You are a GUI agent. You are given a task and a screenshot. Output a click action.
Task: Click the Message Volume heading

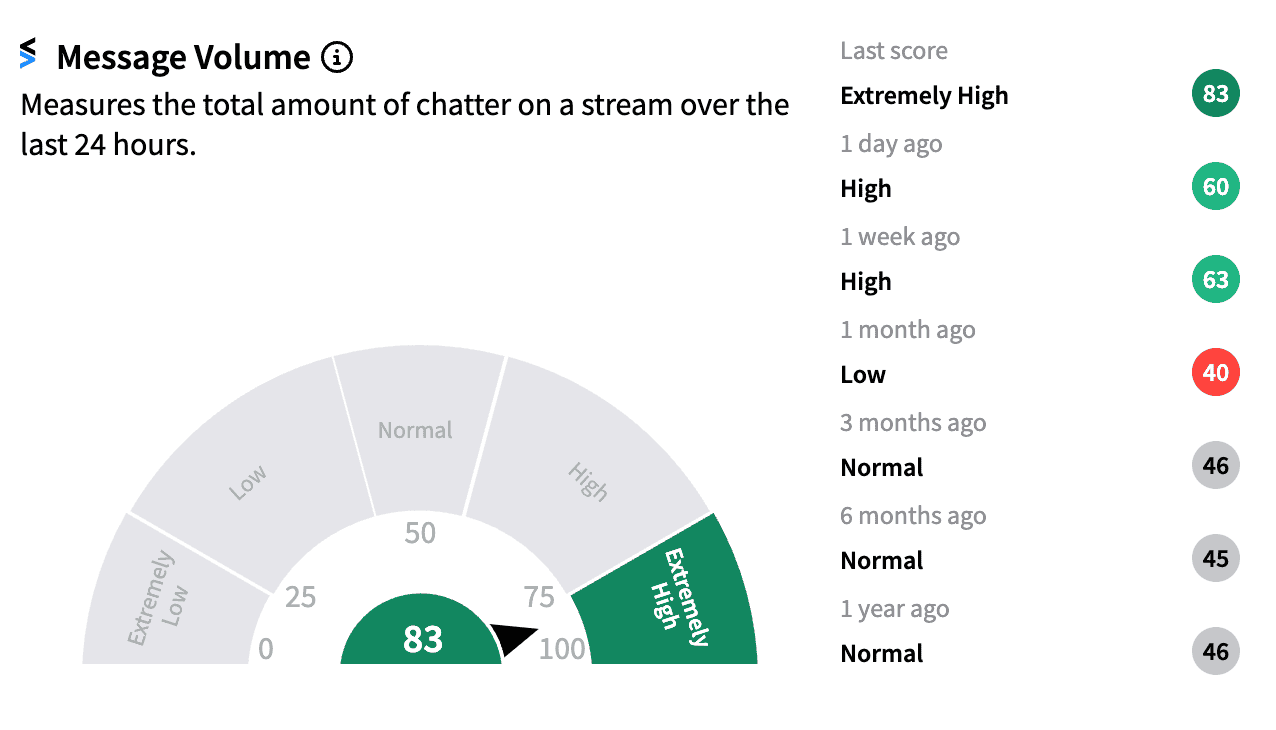[183, 58]
